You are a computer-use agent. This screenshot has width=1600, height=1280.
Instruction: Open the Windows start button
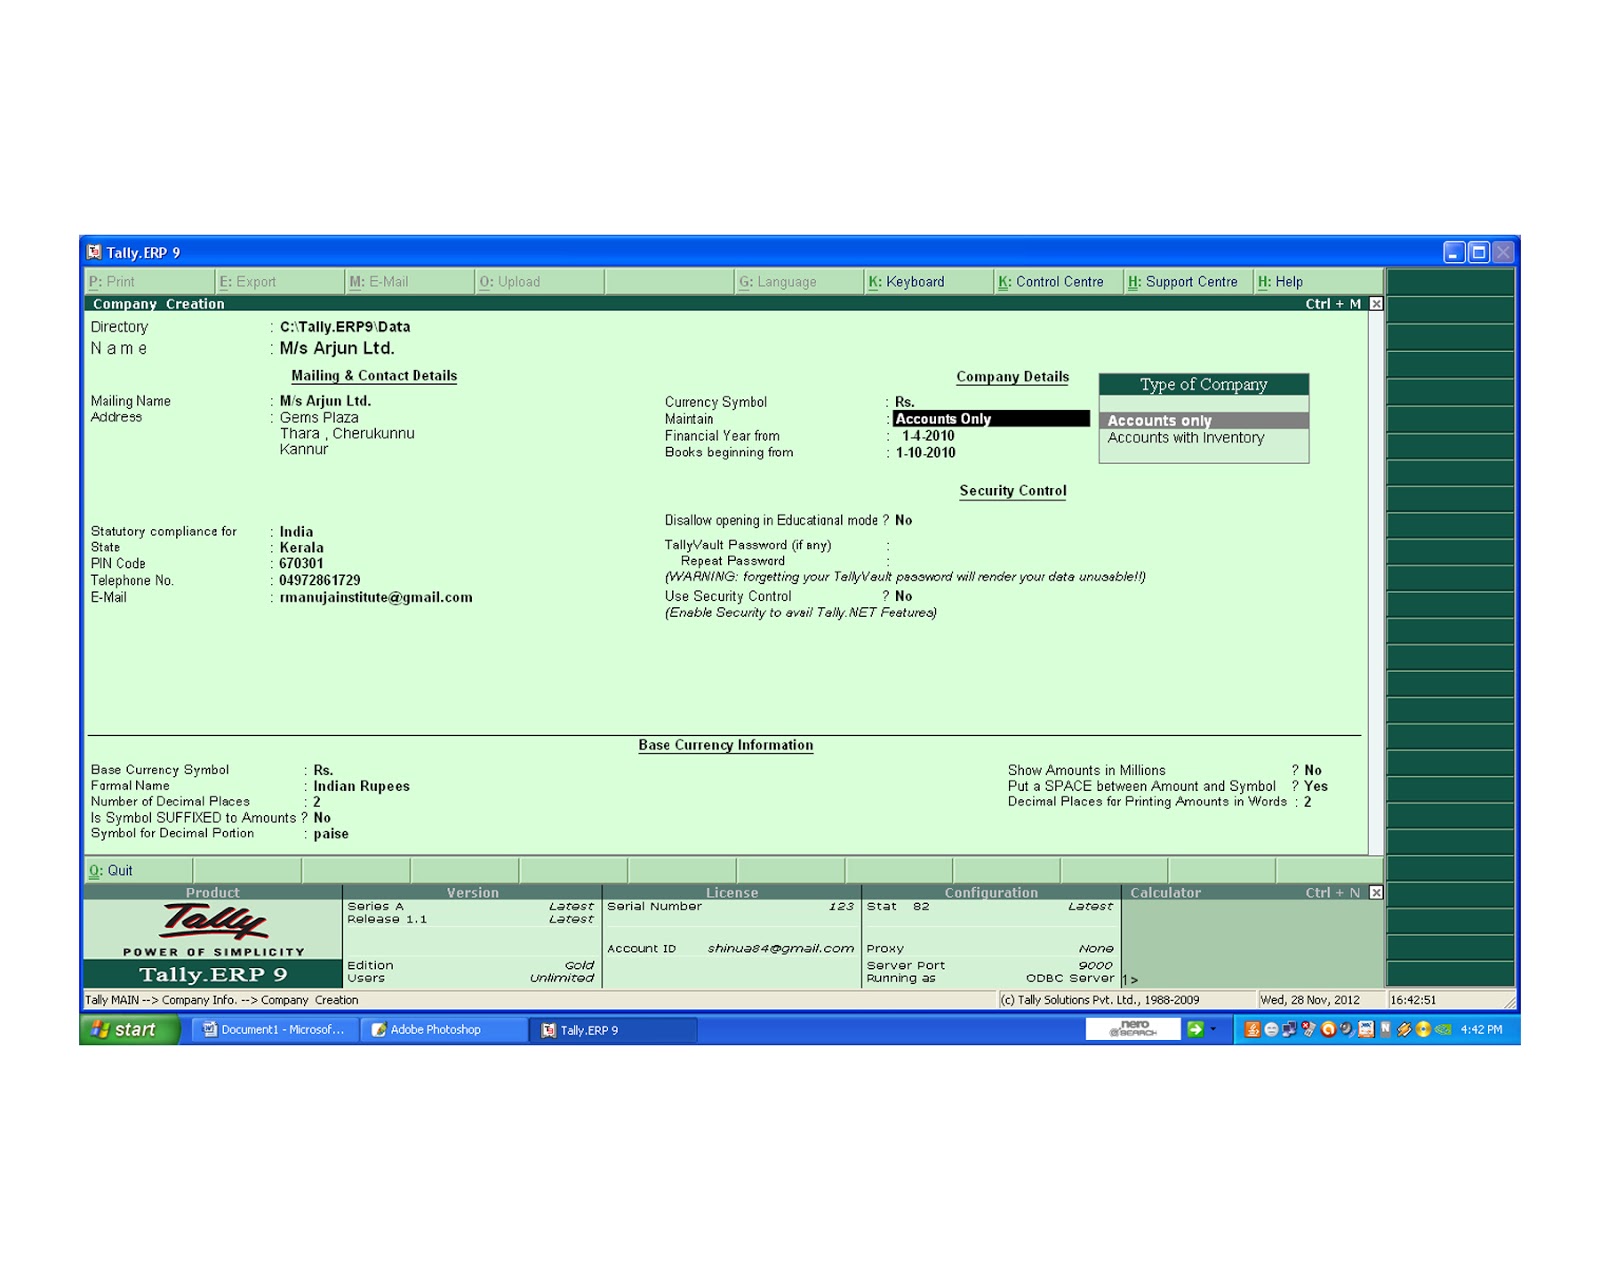[x=130, y=1030]
